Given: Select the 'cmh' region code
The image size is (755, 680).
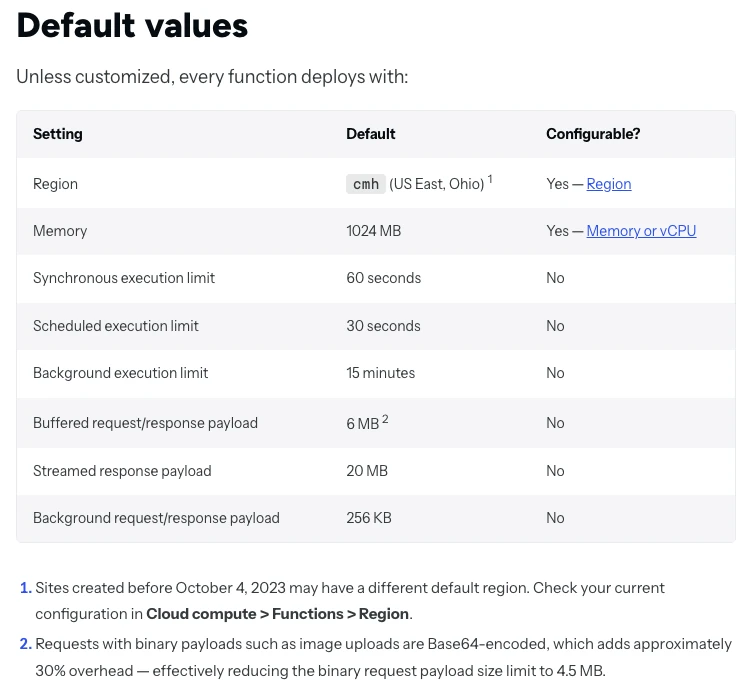Looking at the screenshot, I should (366, 184).
